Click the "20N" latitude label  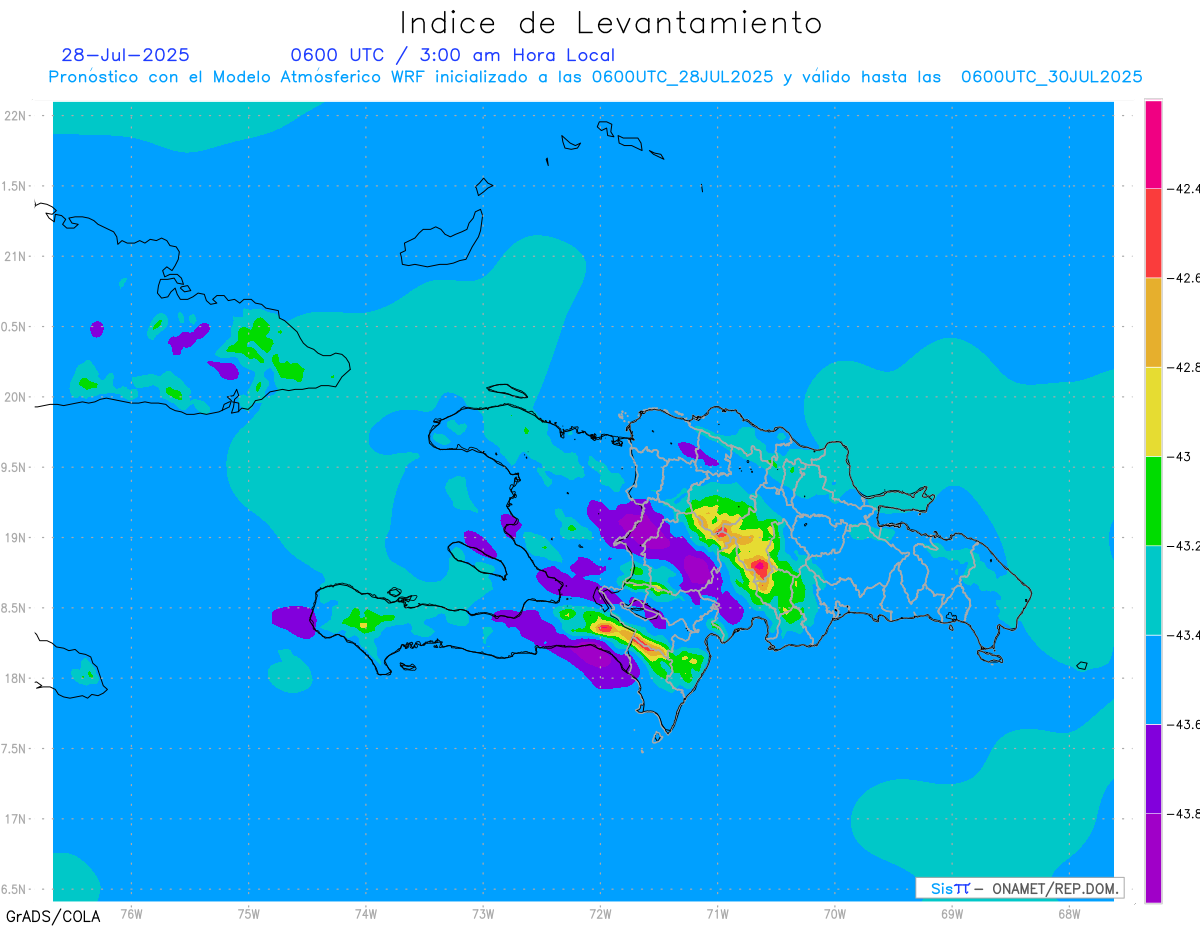coord(16,397)
